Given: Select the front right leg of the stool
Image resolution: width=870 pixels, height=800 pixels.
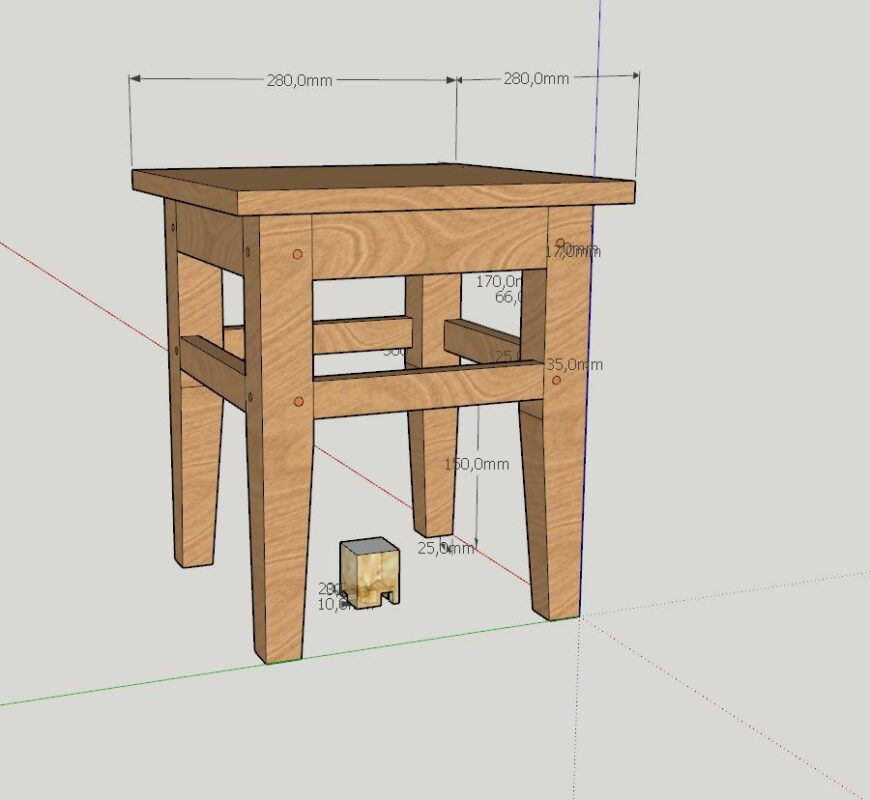Looking at the screenshot, I should tap(555, 500).
